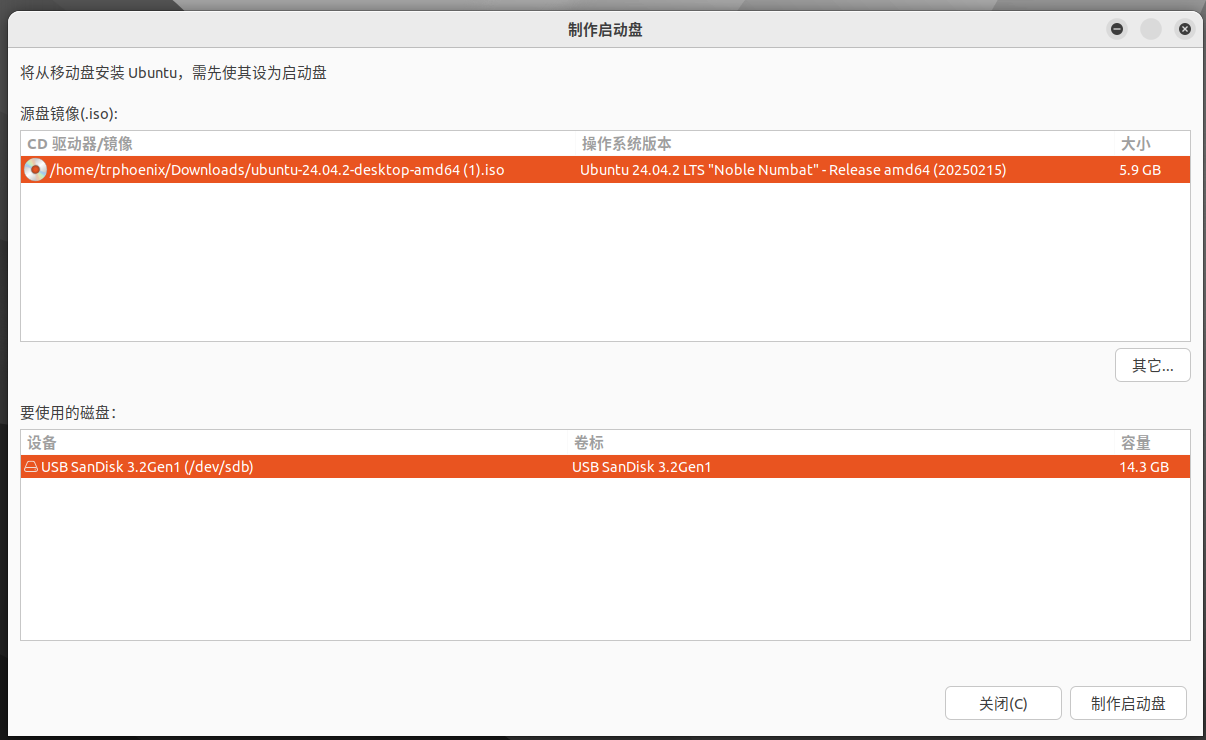Click the USB drive icon in device list

click(31, 467)
